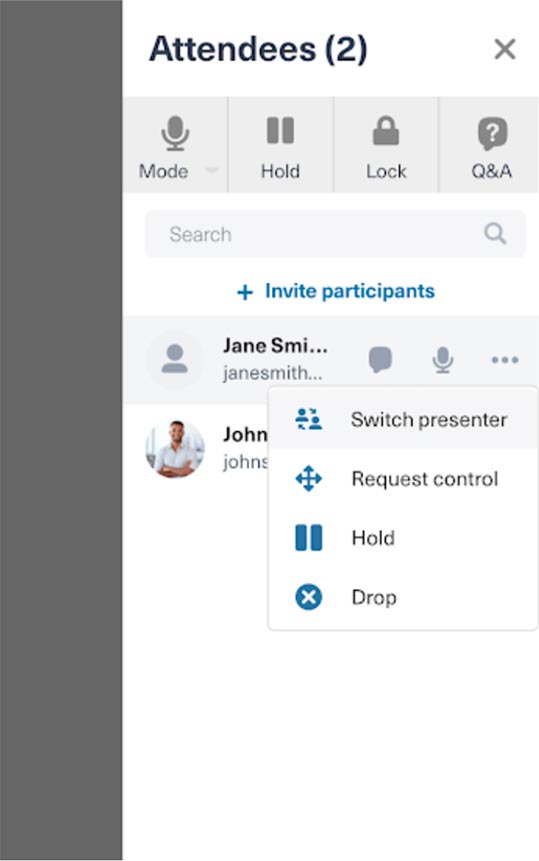Toggle Hold for all attendees in toolbar

coord(280,145)
